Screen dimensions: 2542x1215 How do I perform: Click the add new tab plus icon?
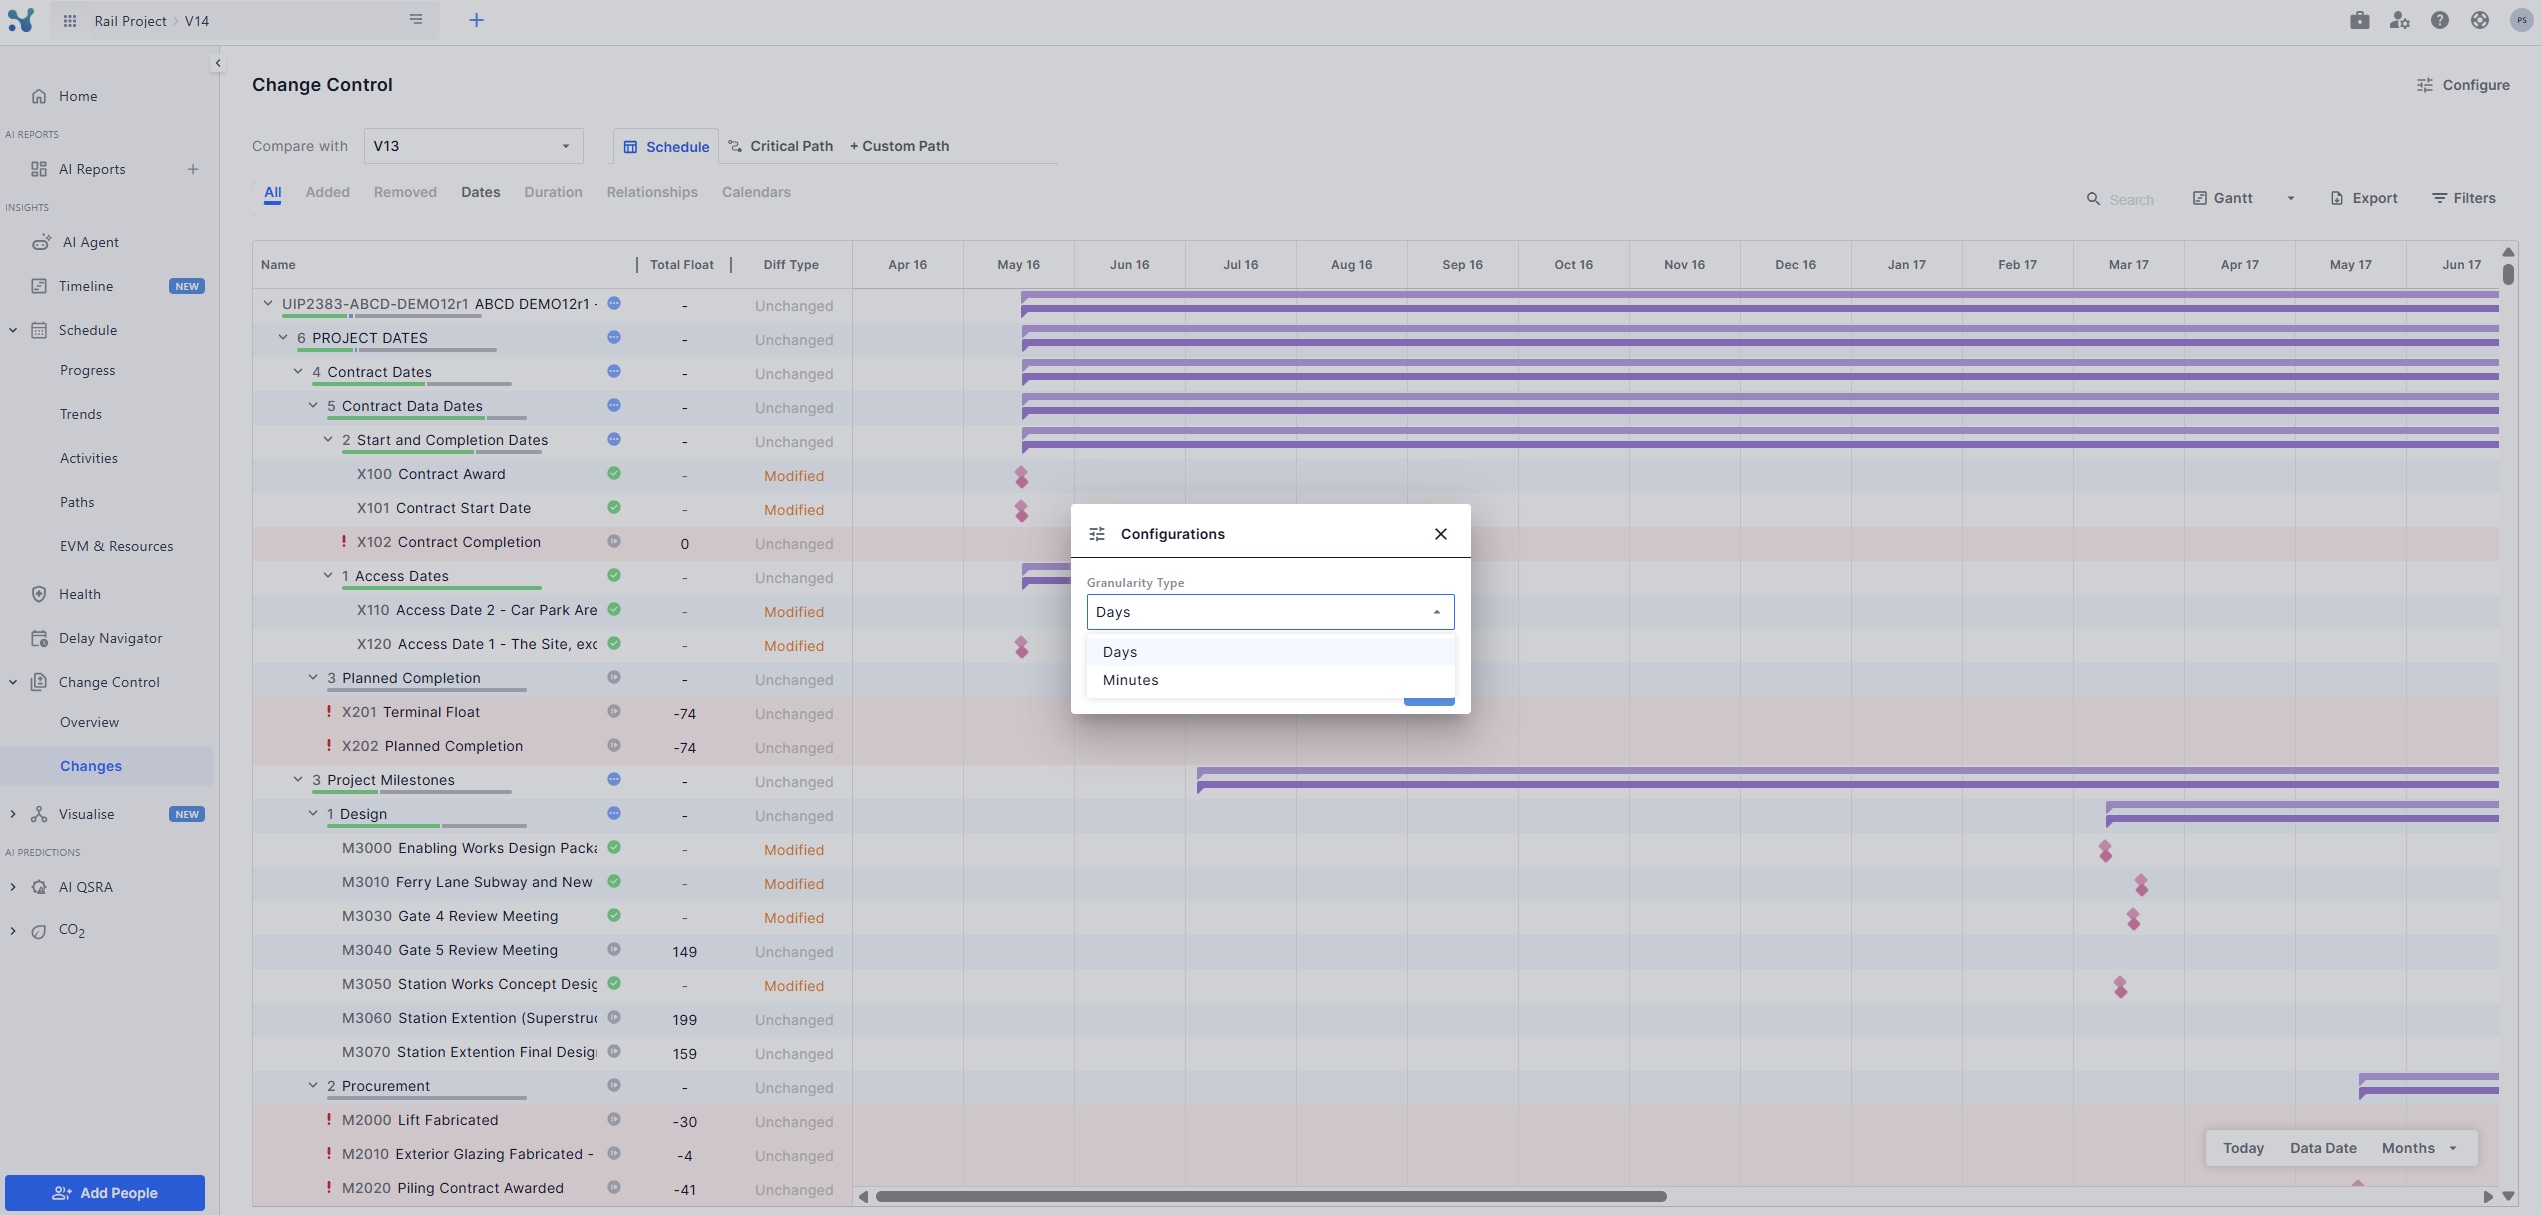476,20
